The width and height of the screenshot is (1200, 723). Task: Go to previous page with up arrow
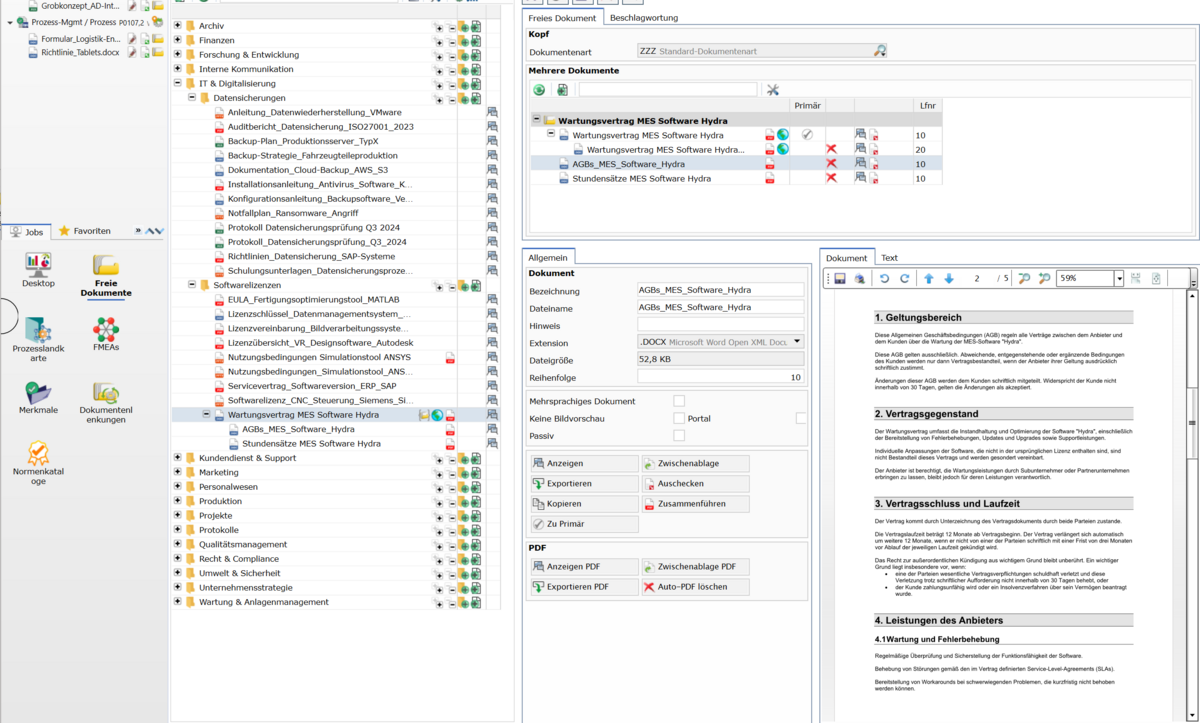click(x=929, y=279)
